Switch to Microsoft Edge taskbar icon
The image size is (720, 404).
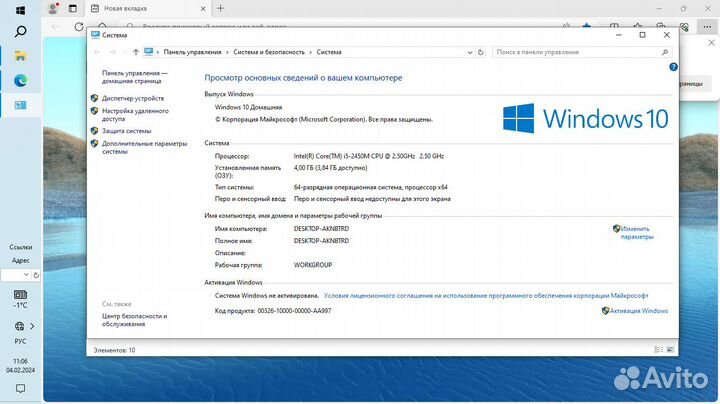tap(20, 81)
